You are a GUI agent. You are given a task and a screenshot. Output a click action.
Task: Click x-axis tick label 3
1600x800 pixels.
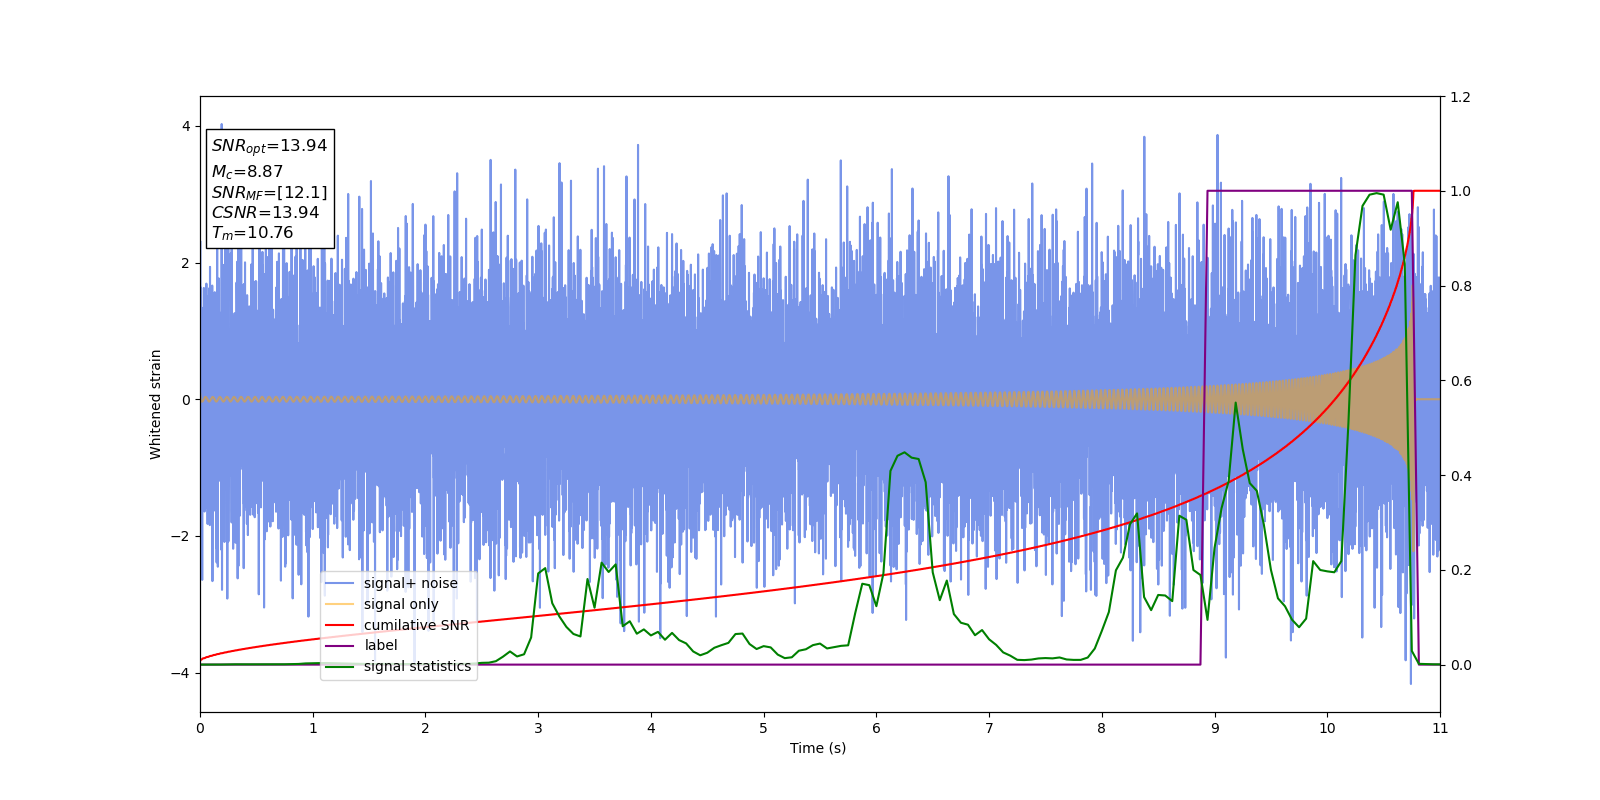(538, 728)
